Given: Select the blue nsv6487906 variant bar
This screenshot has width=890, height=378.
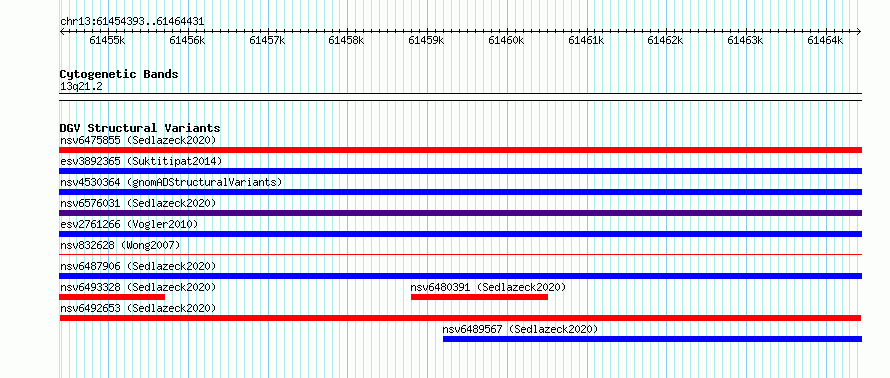Looking at the screenshot, I should (460, 276).
